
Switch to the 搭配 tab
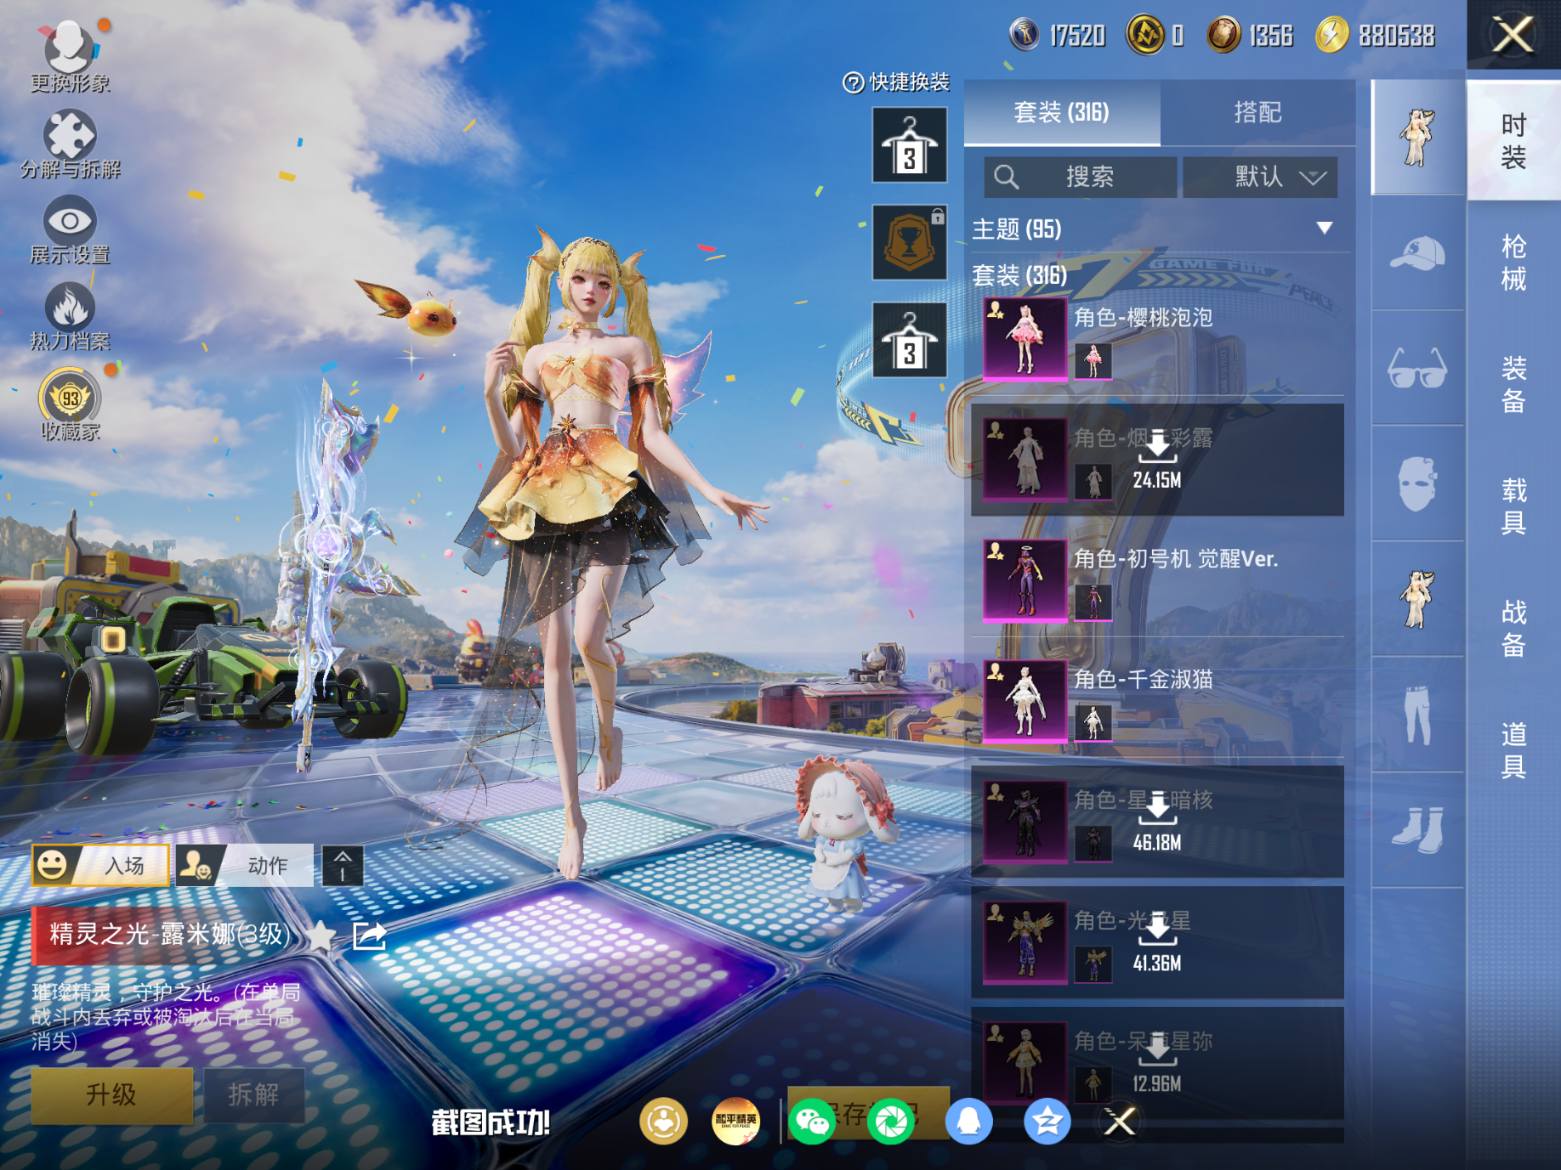tap(1257, 113)
